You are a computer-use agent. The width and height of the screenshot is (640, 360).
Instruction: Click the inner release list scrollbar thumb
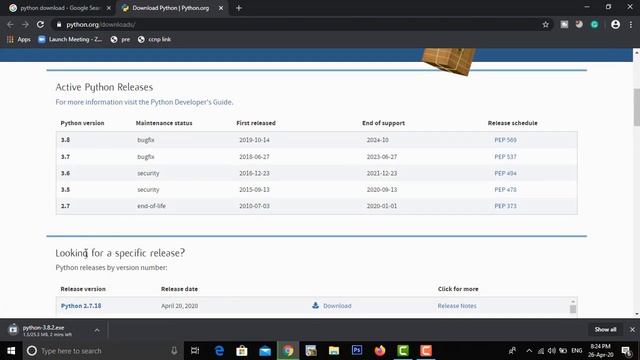(x=573, y=309)
